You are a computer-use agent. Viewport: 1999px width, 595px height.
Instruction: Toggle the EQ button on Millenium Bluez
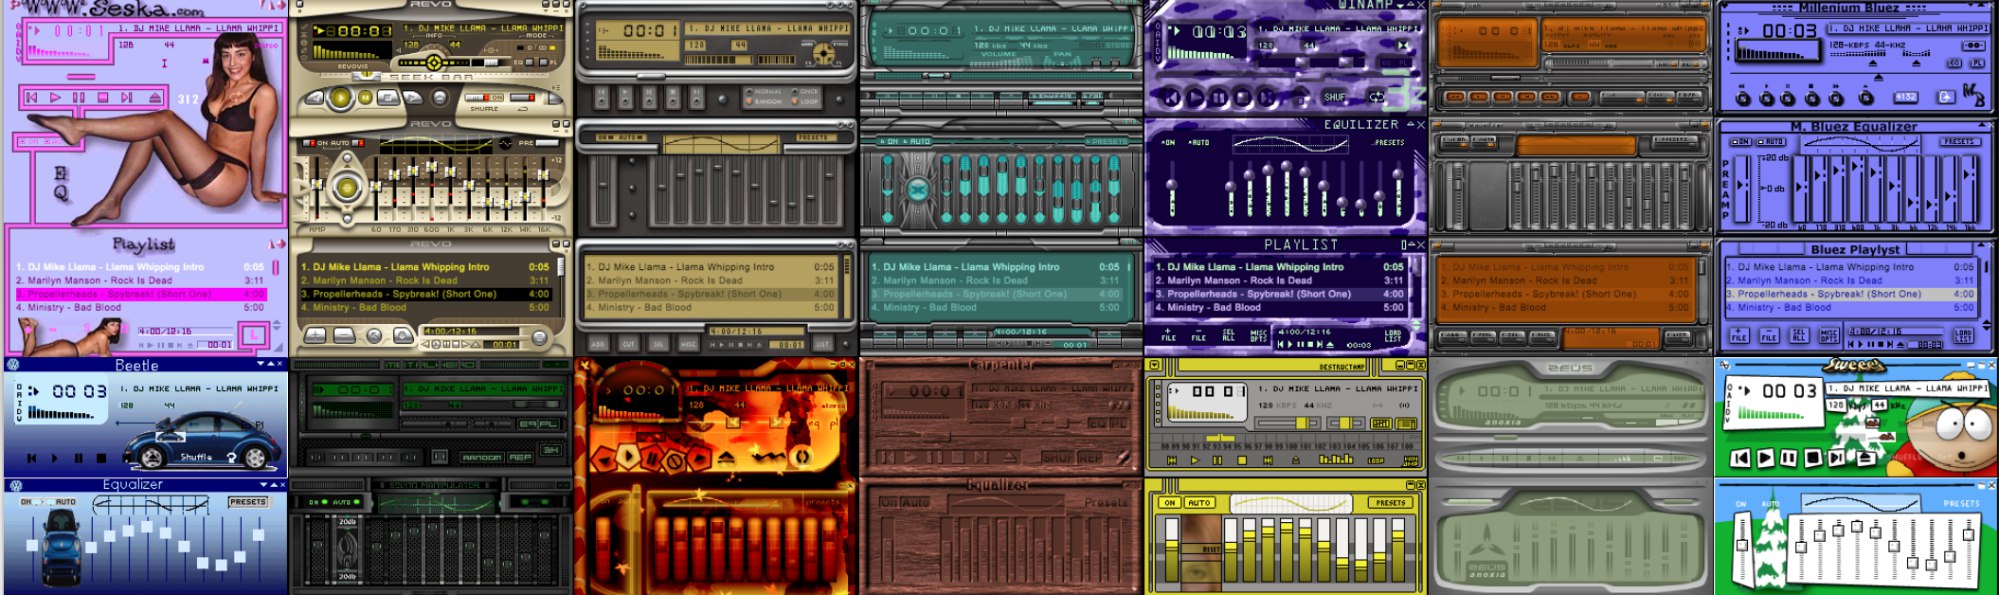coord(1954,63)
